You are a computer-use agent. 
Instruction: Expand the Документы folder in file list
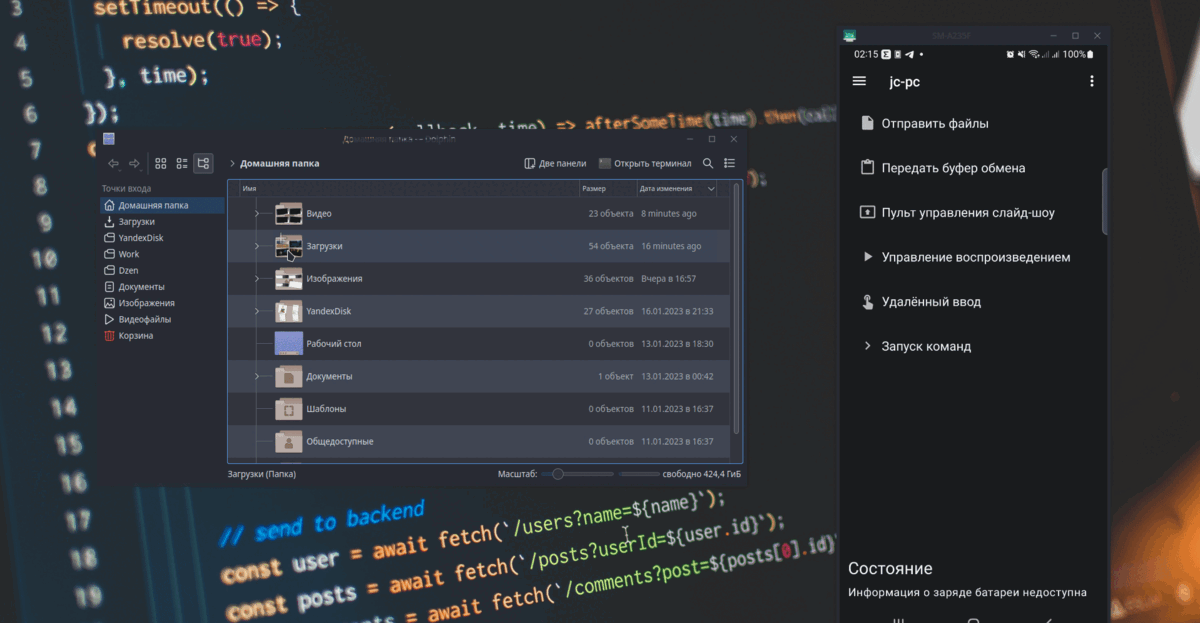257,376
